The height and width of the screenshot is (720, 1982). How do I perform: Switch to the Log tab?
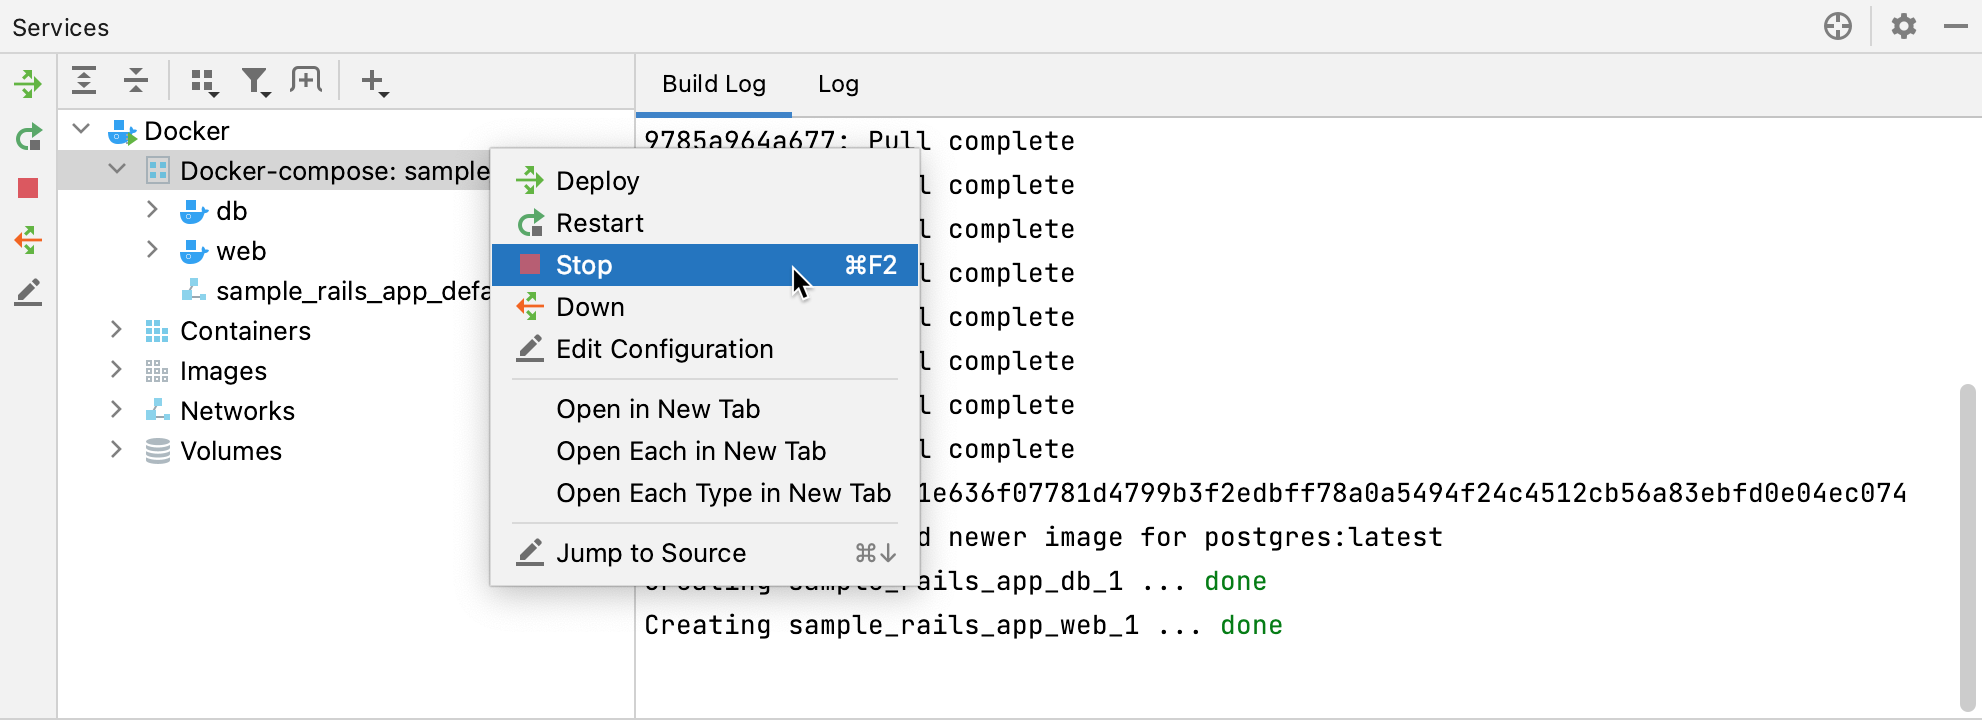pyautogui.click(x=838, y=84)
